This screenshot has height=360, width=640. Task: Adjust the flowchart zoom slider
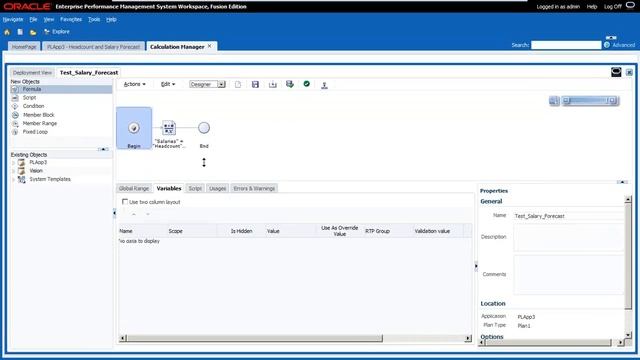[589, 100]
